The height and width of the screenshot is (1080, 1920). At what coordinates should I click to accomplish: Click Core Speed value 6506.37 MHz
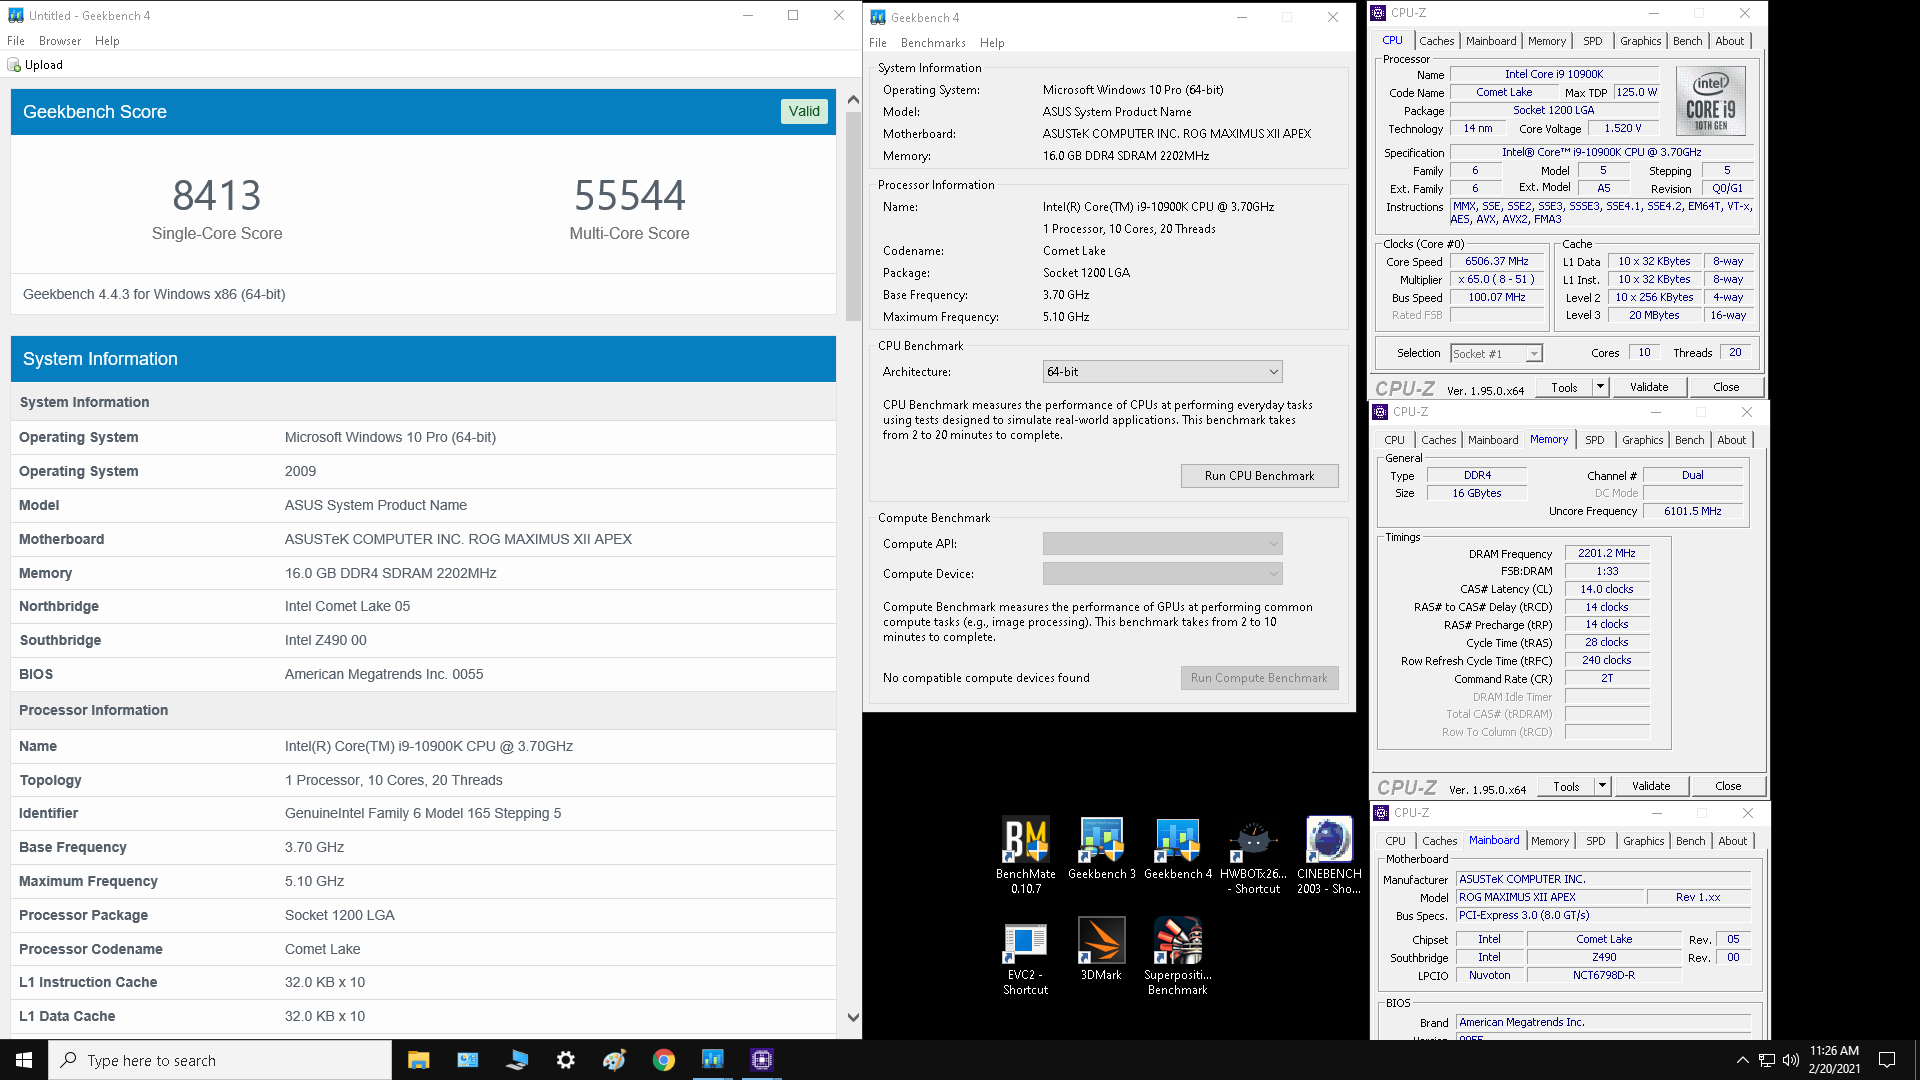point(1497,262)
